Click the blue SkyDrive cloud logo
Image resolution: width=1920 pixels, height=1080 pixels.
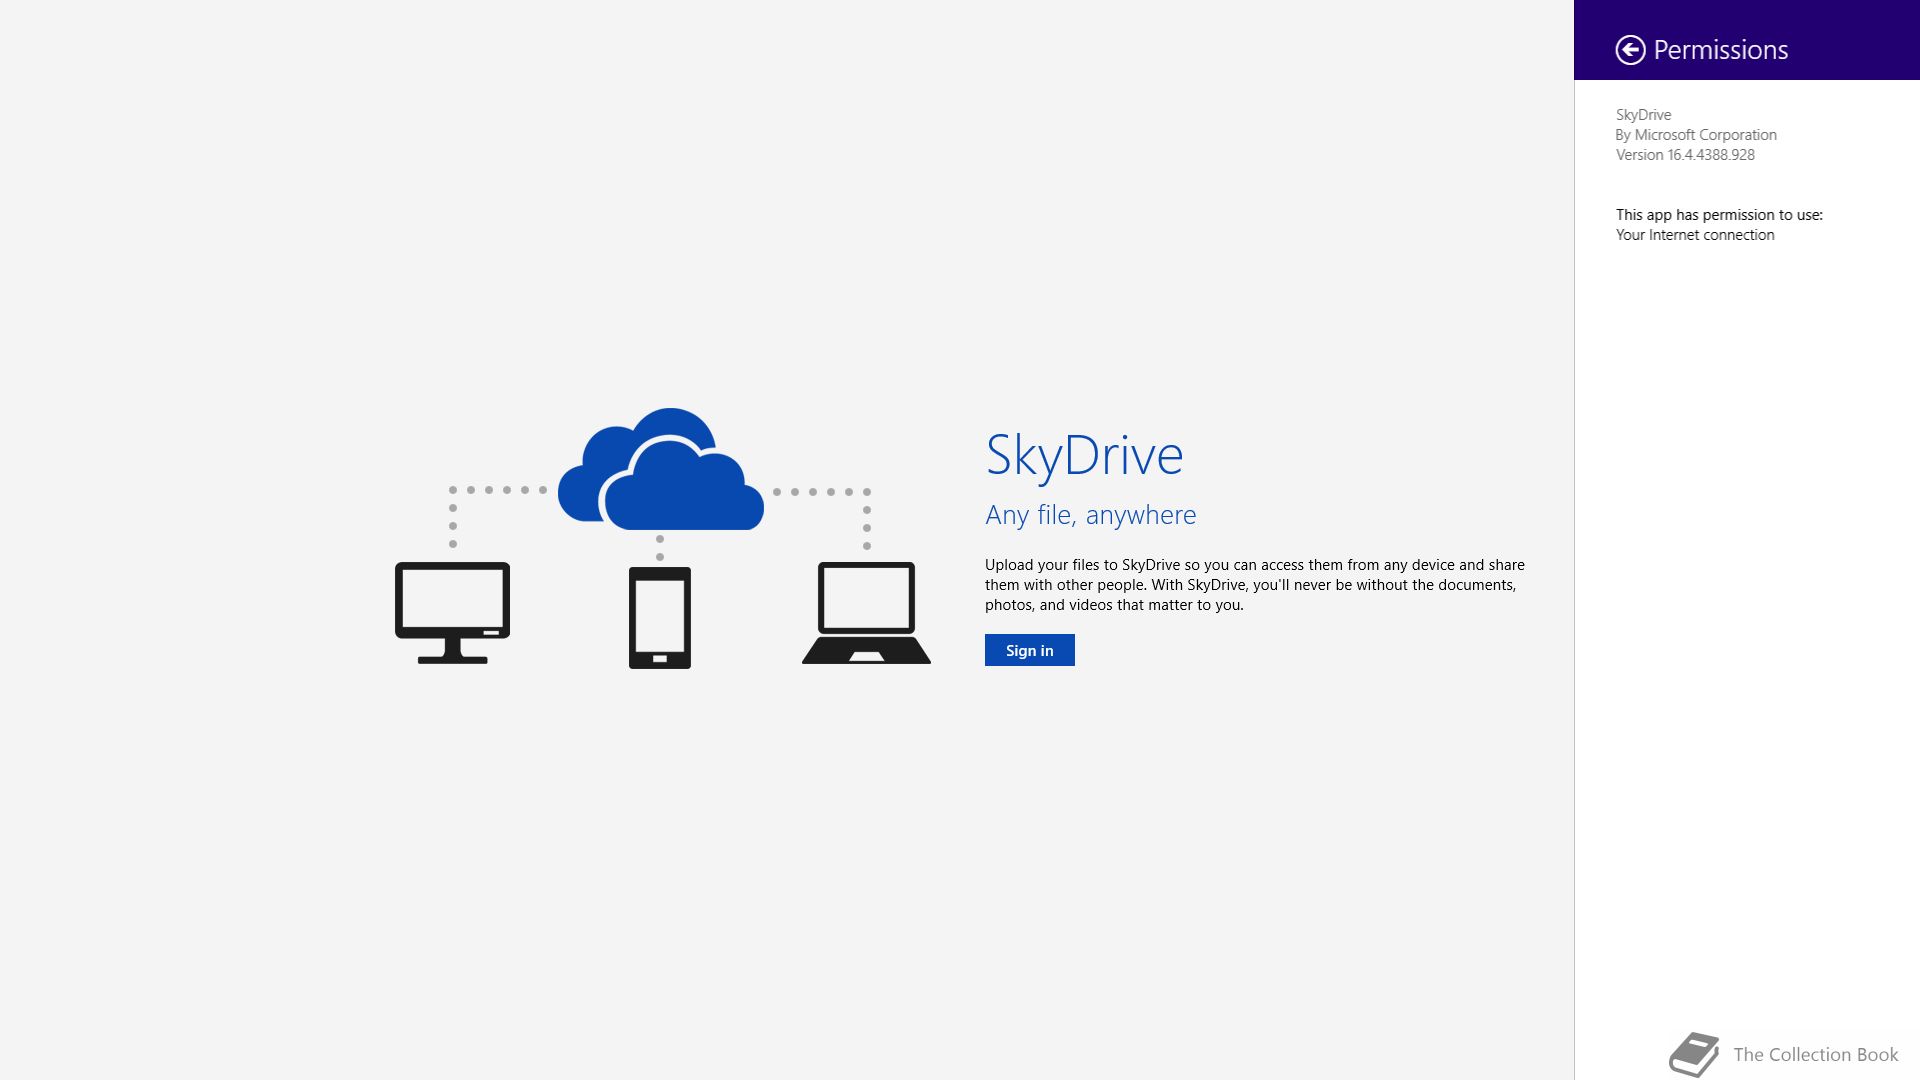click(x=661, y=469)
